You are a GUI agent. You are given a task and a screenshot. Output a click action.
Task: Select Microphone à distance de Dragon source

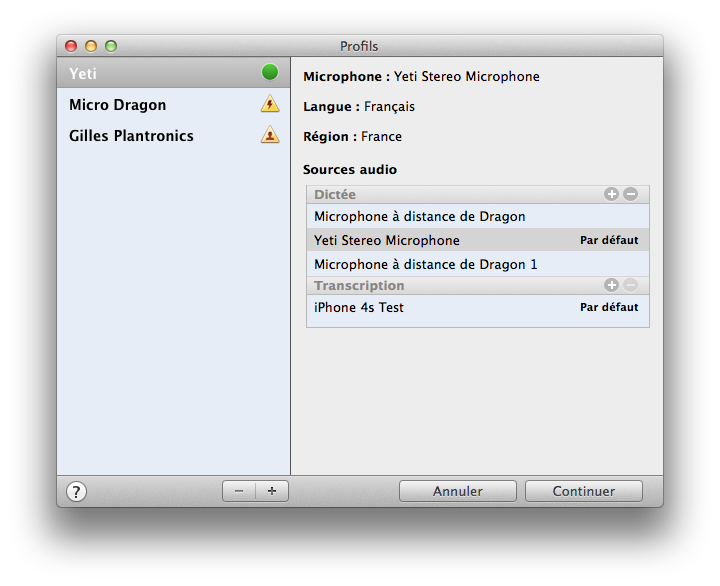(x=478, y=216)
